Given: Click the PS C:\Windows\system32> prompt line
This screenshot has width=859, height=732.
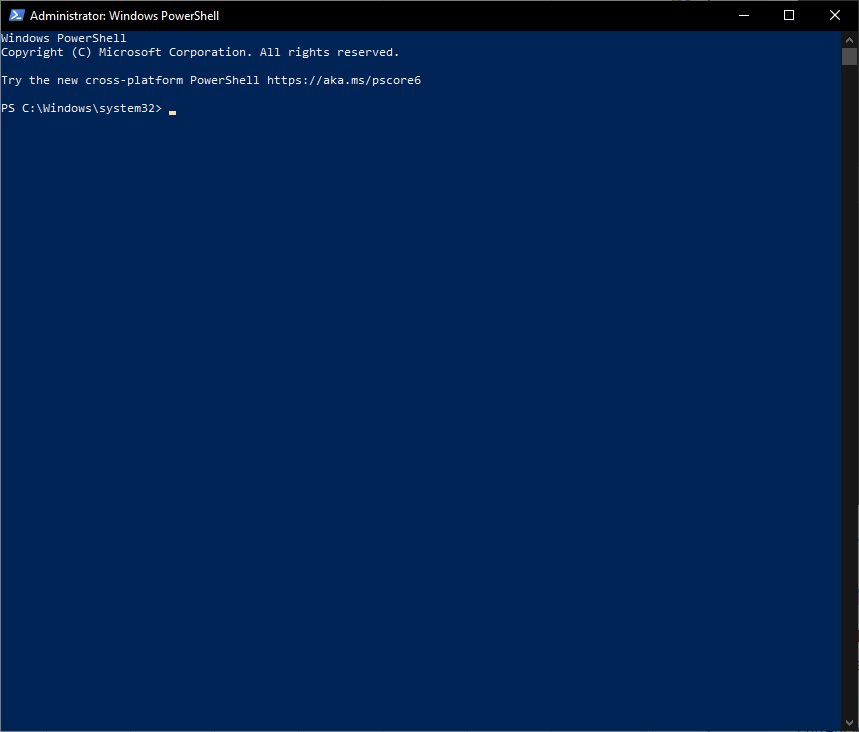Looking at the screenshot, I should tap(84, 107).
